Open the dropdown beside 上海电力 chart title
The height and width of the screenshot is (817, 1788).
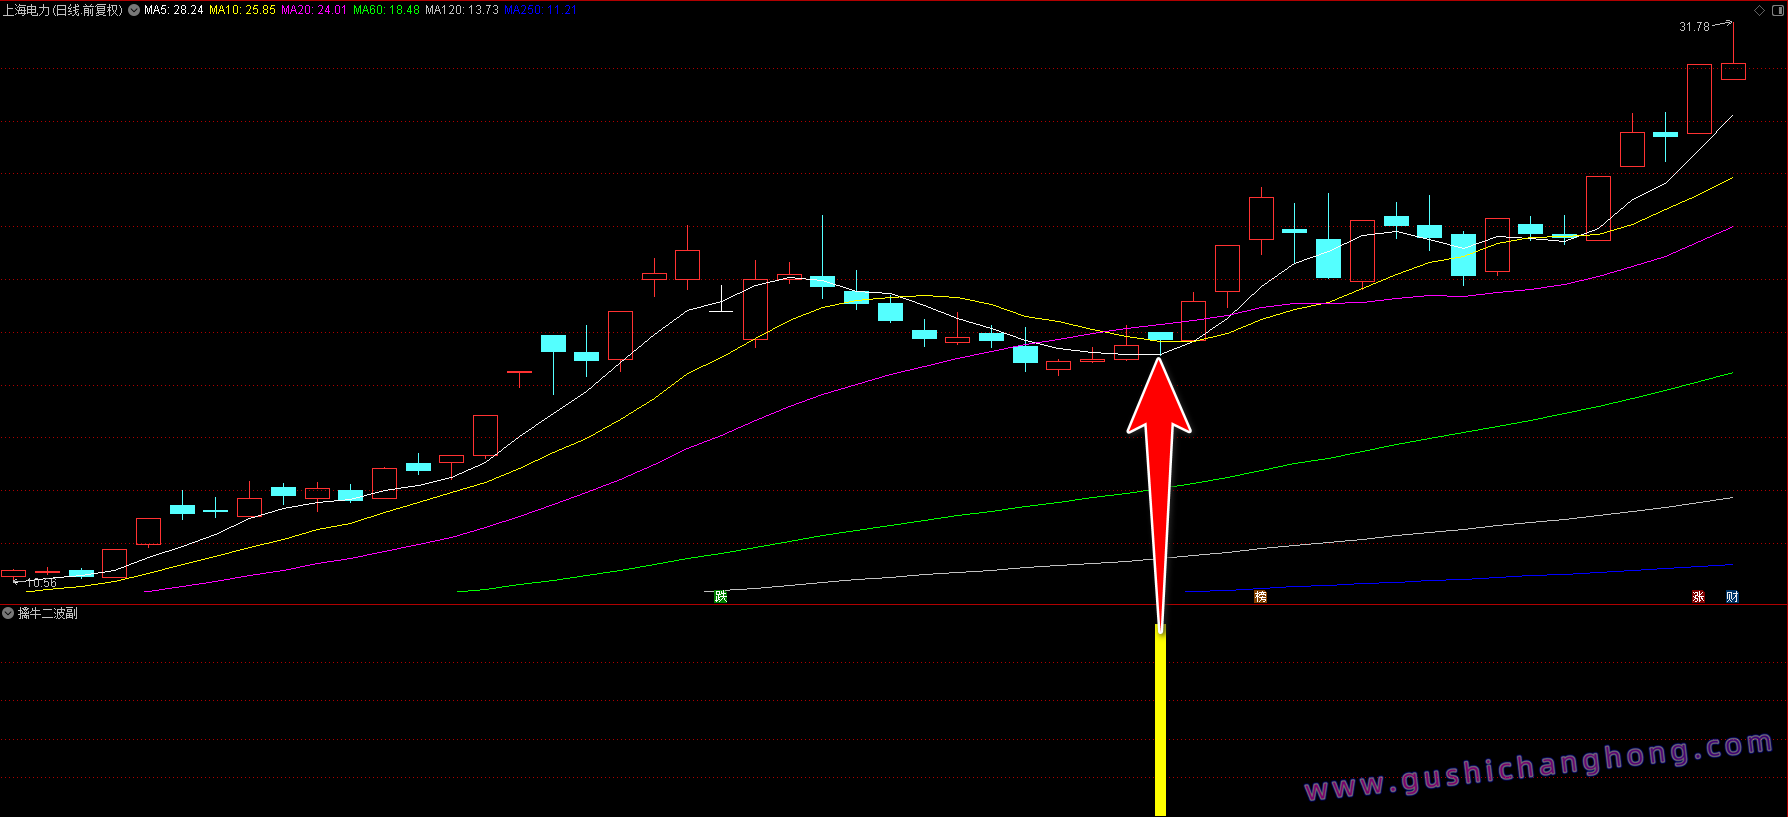[x=134, y=10]
